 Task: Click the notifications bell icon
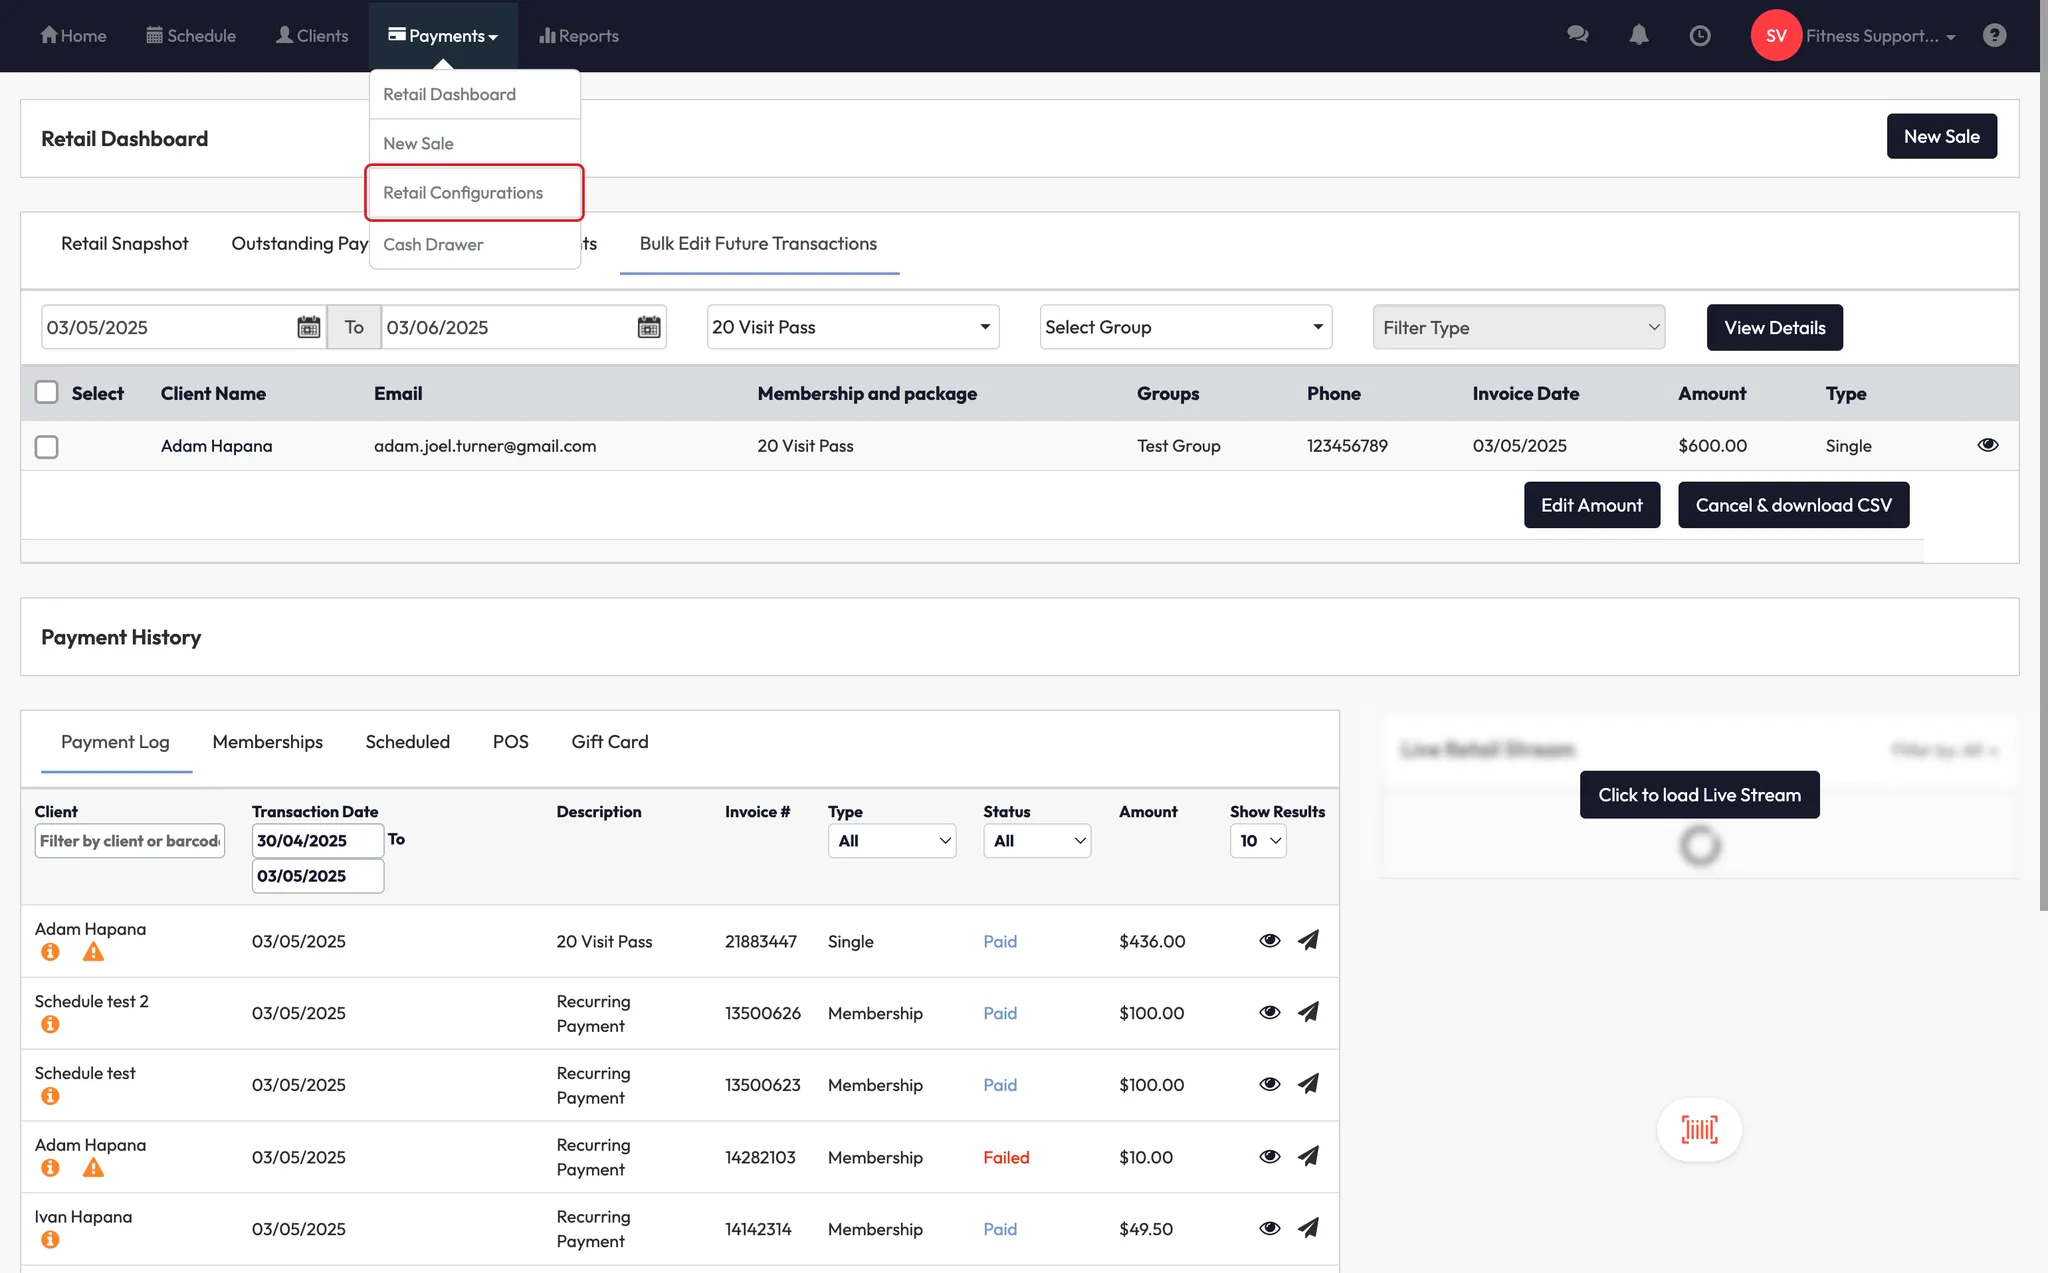[x=1638, y=35]
